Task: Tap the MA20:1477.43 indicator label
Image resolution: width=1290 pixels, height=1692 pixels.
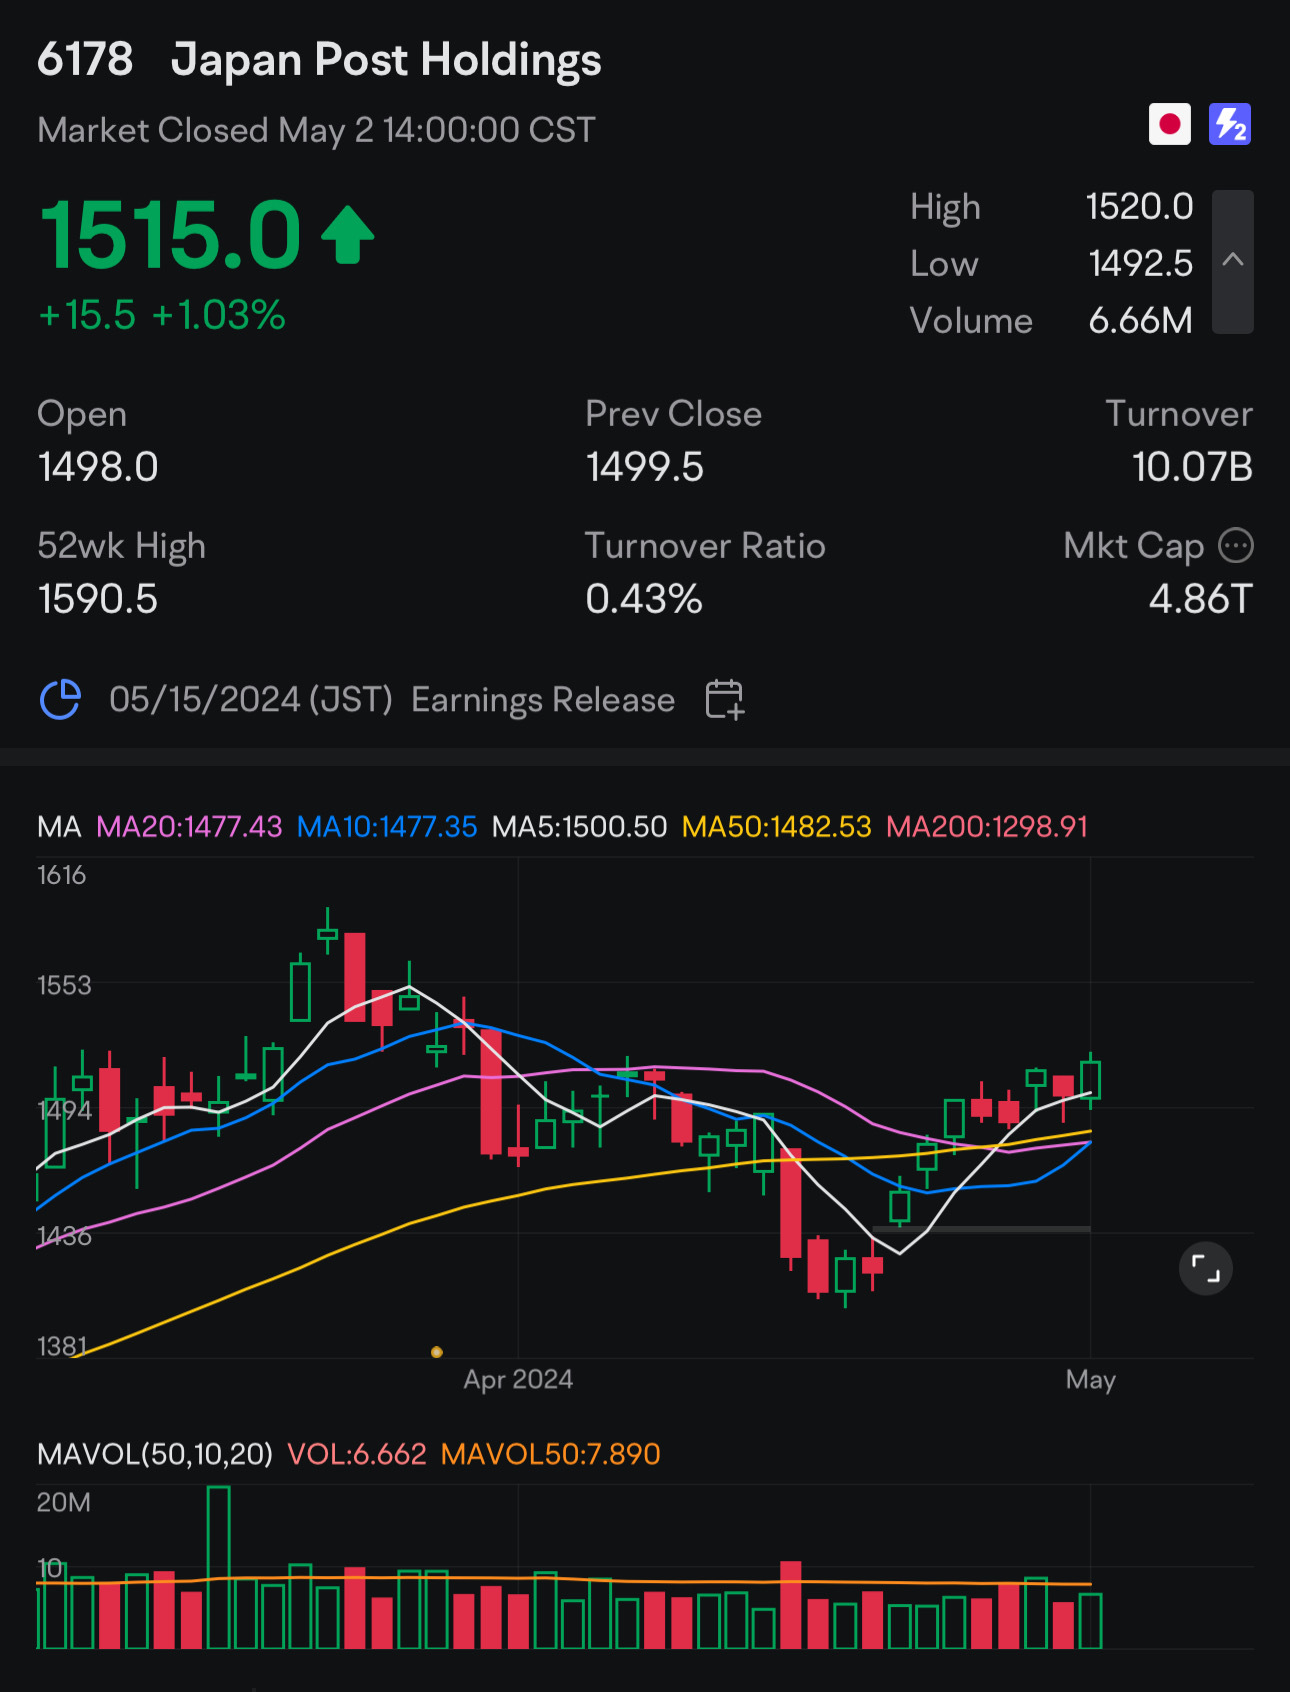Action: pos(189,827)
